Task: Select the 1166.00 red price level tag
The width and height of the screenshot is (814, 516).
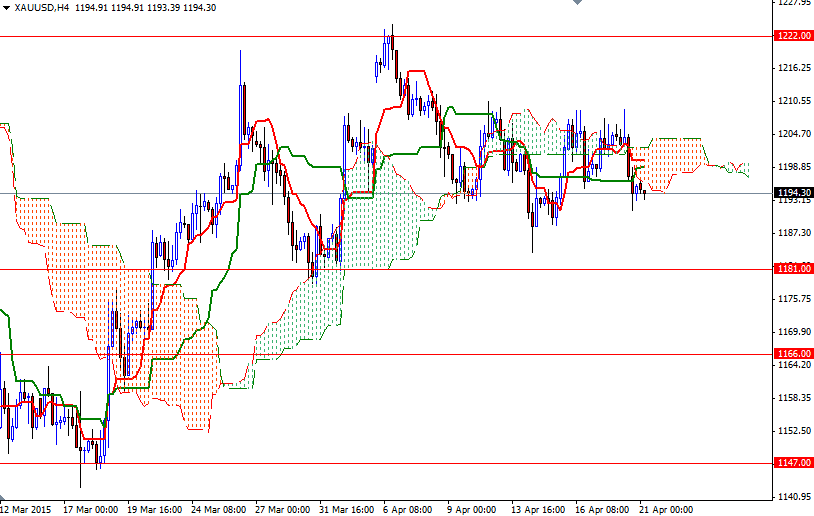Action: (792, 353)
